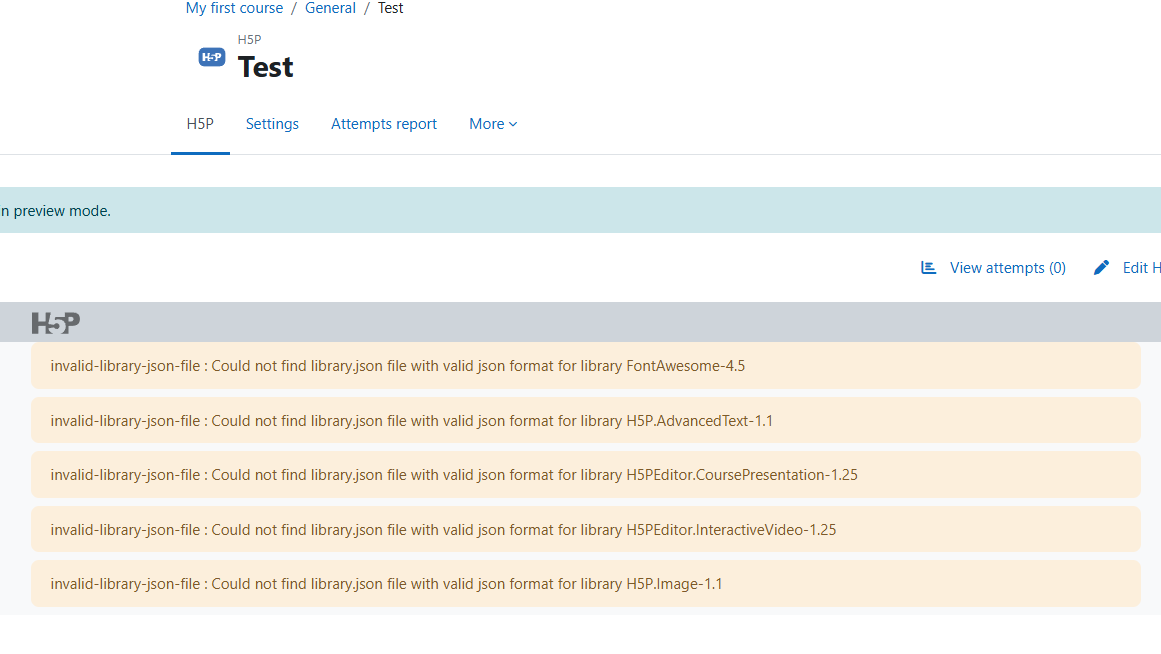
Task: Select the H5P.AdvancedText-1.1 library error message
Action: (586, 421)
